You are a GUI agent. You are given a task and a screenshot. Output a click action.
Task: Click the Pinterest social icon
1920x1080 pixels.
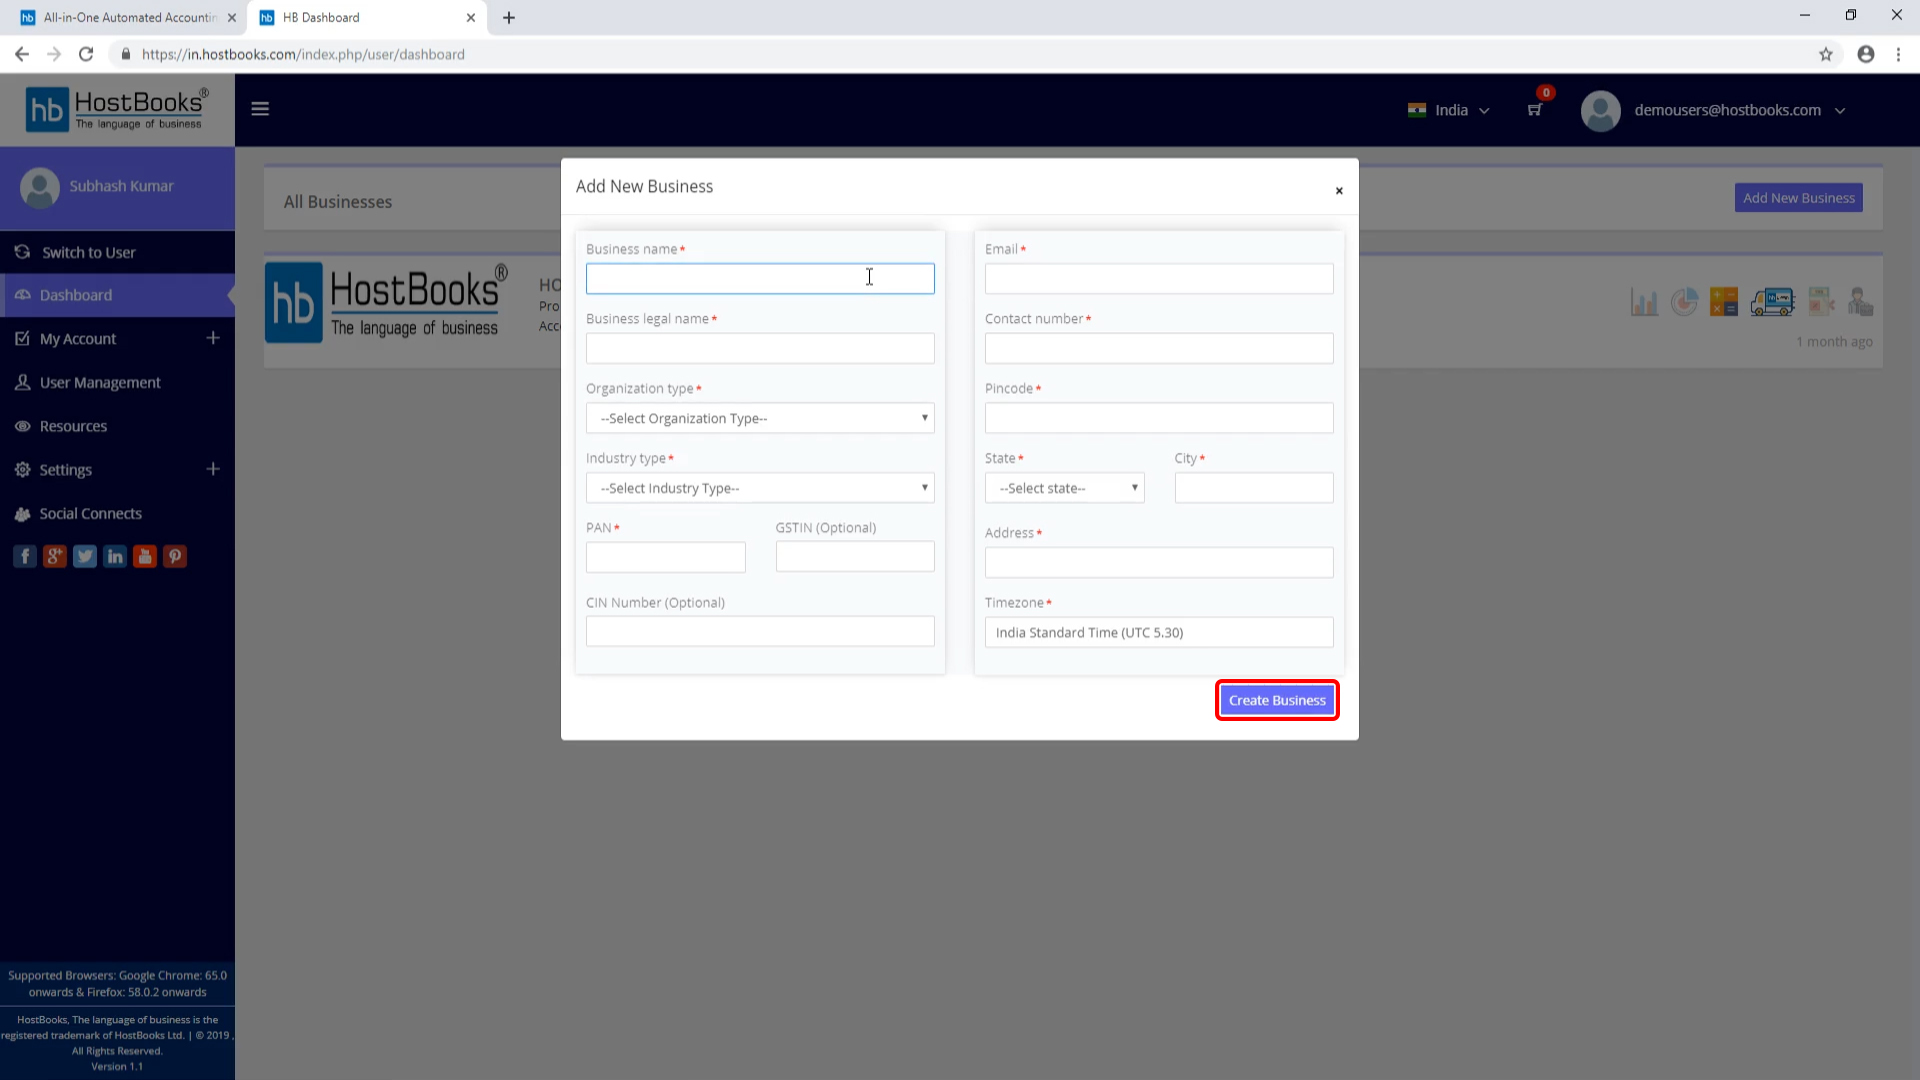click(175, 557)
